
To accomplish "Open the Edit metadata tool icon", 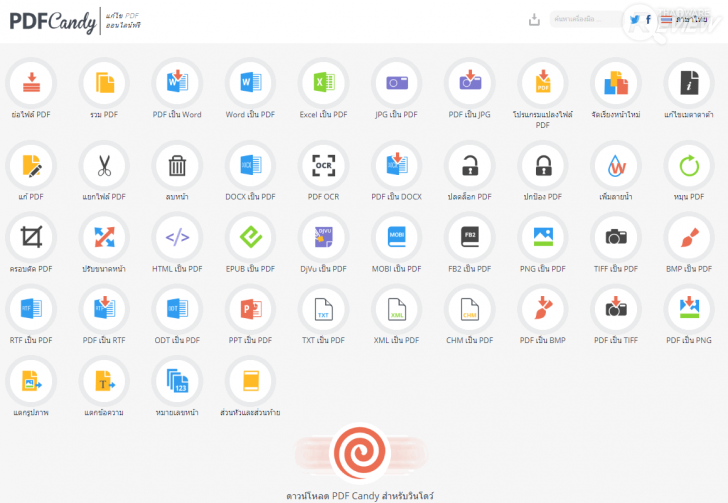I will click(689, 83).
